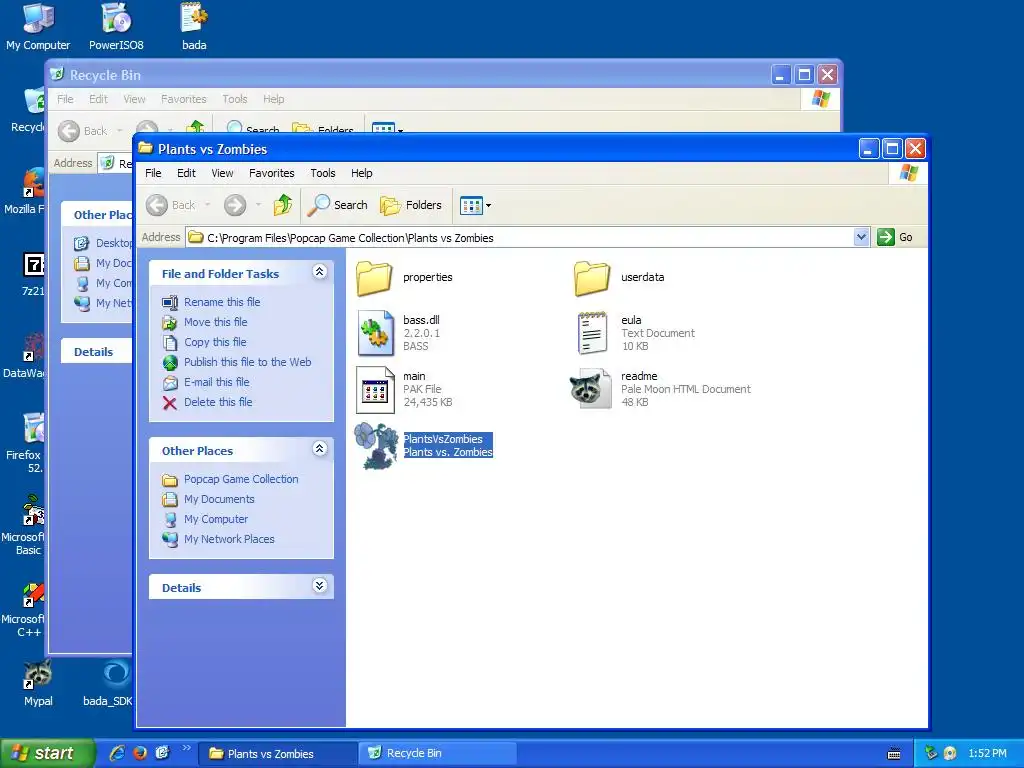The image size is (1024, 768).
Task: Open the Views dropdown button
Action: (475, 206)
